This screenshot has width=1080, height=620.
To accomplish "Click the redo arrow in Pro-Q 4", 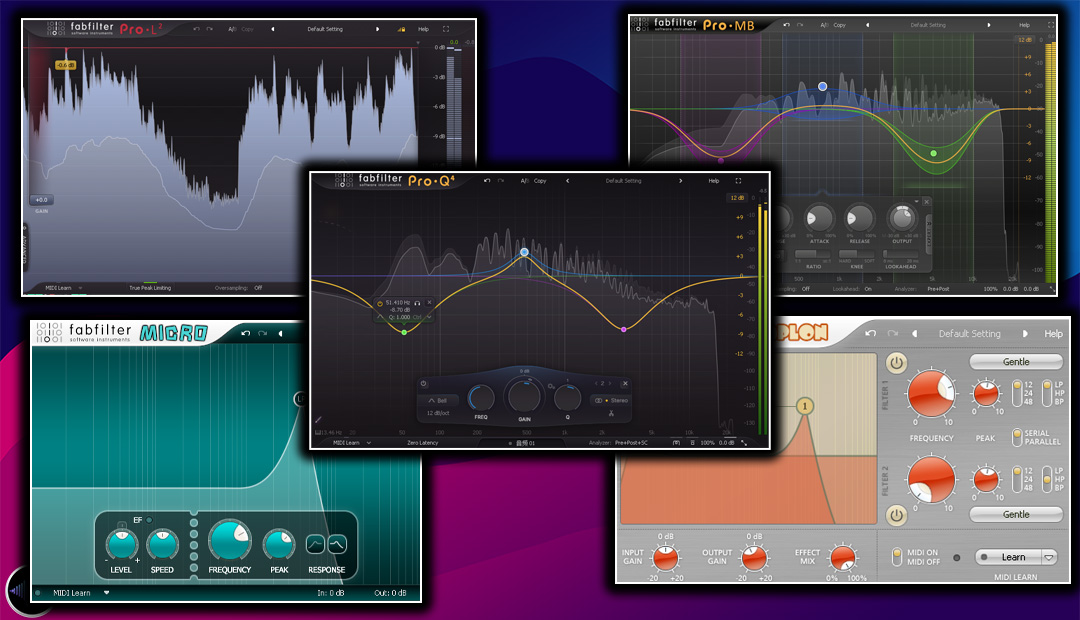I will click(x=501, y=180).
